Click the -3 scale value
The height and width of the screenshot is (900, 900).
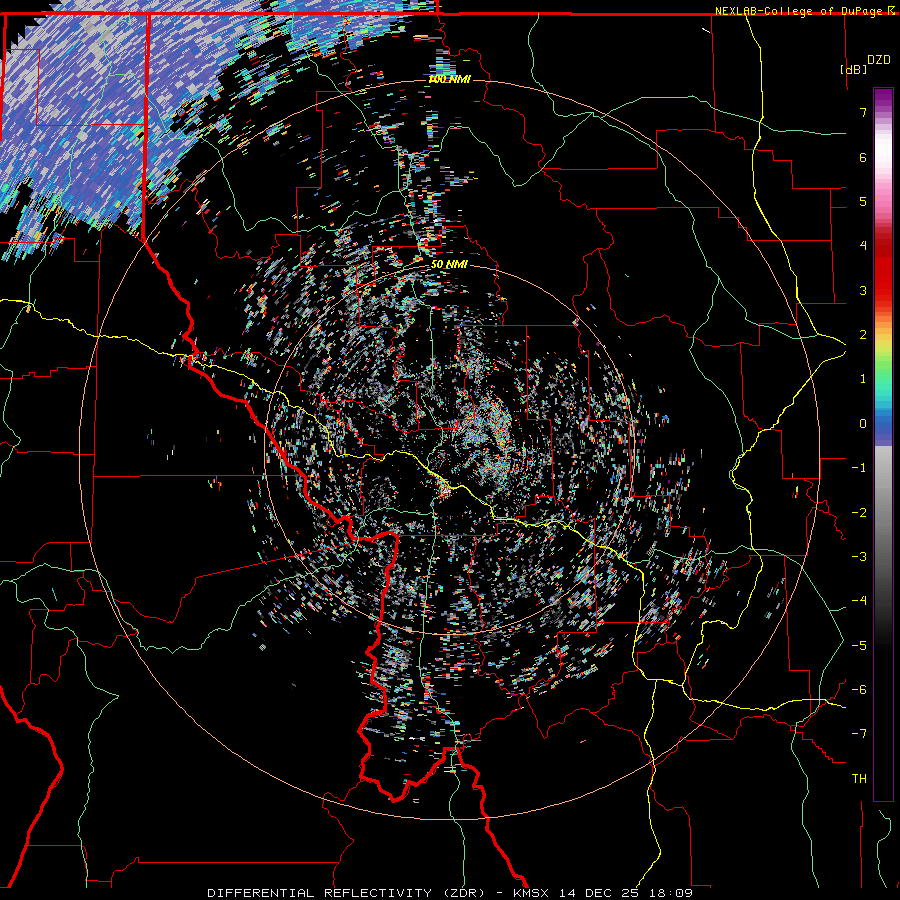pyautogui.click(x=859, y=557)
